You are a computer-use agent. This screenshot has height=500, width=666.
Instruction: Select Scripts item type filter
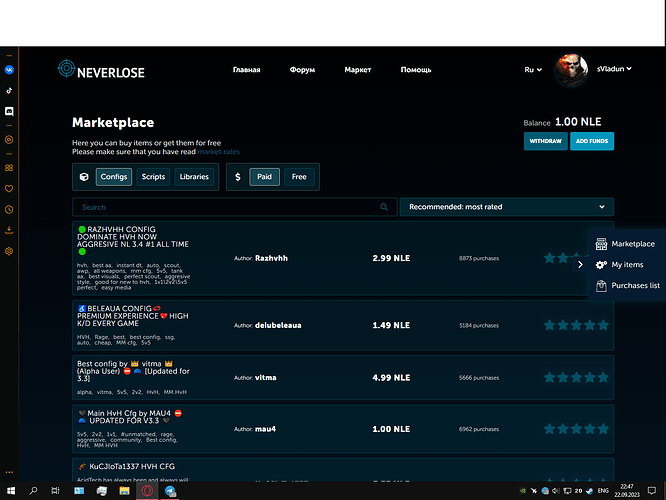(153, 177)
